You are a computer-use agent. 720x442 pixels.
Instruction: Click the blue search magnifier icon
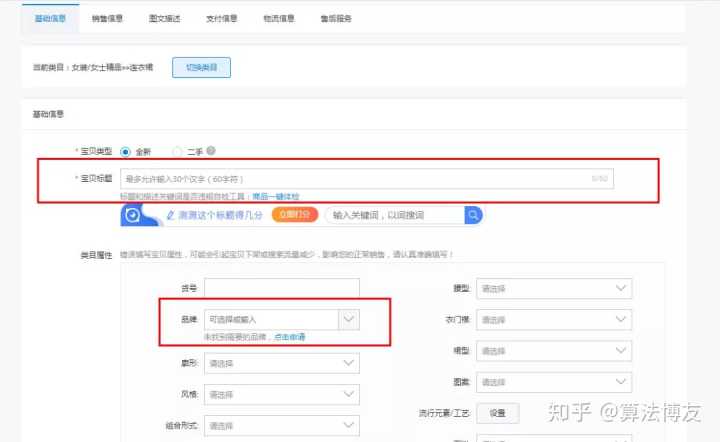pos(473,215)
